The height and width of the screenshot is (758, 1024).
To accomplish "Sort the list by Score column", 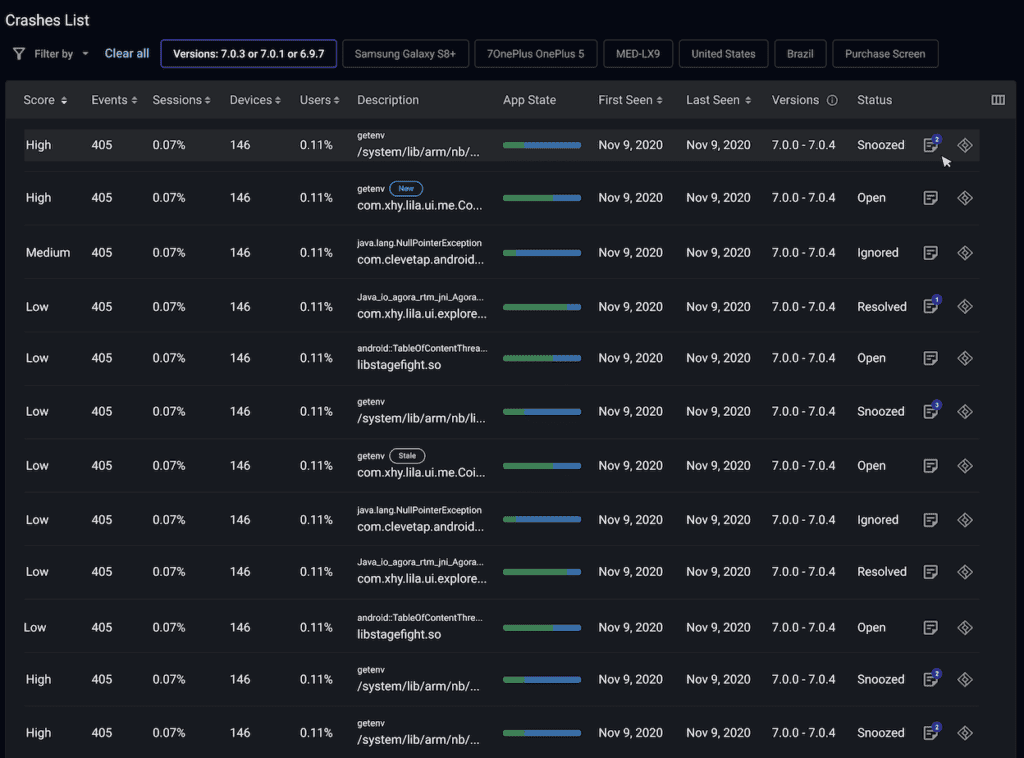I will pyautogui.click(x=46, y=100).
